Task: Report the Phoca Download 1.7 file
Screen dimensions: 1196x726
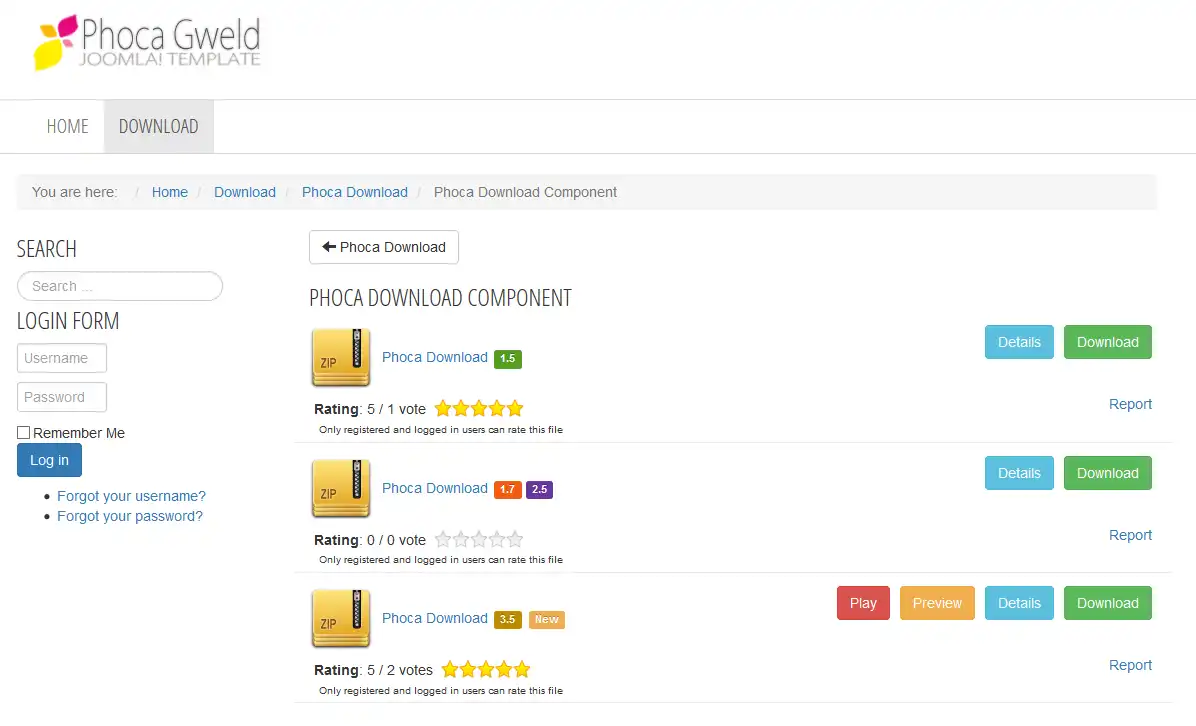Action: (1130, 535)
